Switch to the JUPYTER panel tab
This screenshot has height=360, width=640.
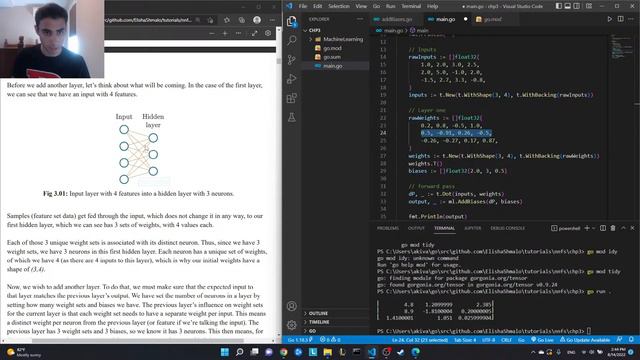tap(472, 228)
